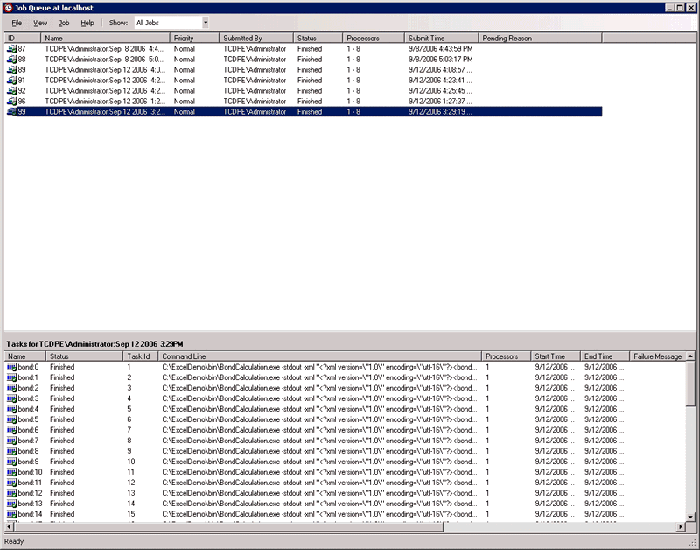Image resolution: width=700 pixels, height=550 pixels.
Task: Click the task icon for task ID 10
Action: click(12, 472)
